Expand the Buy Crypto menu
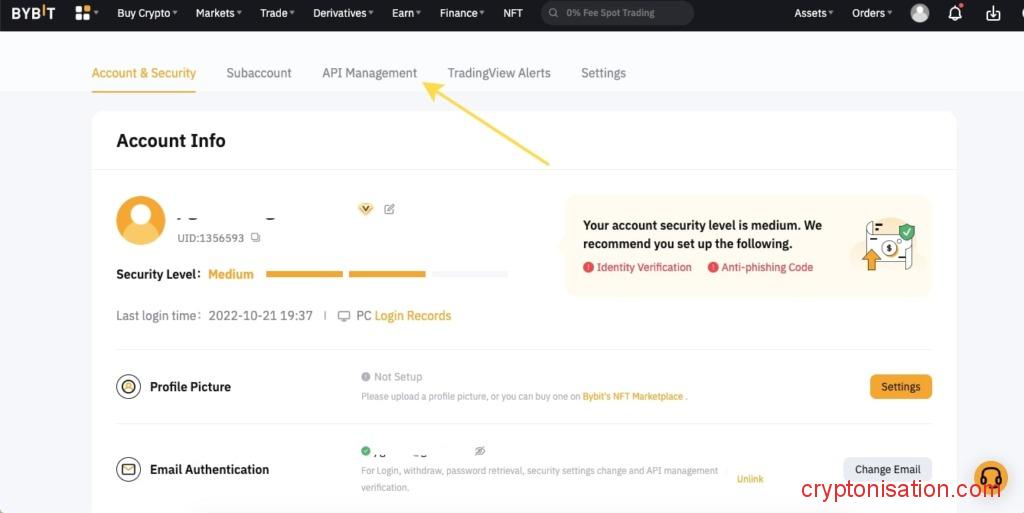The height and width of the screenshot is (513, 1024). (147, 13)
